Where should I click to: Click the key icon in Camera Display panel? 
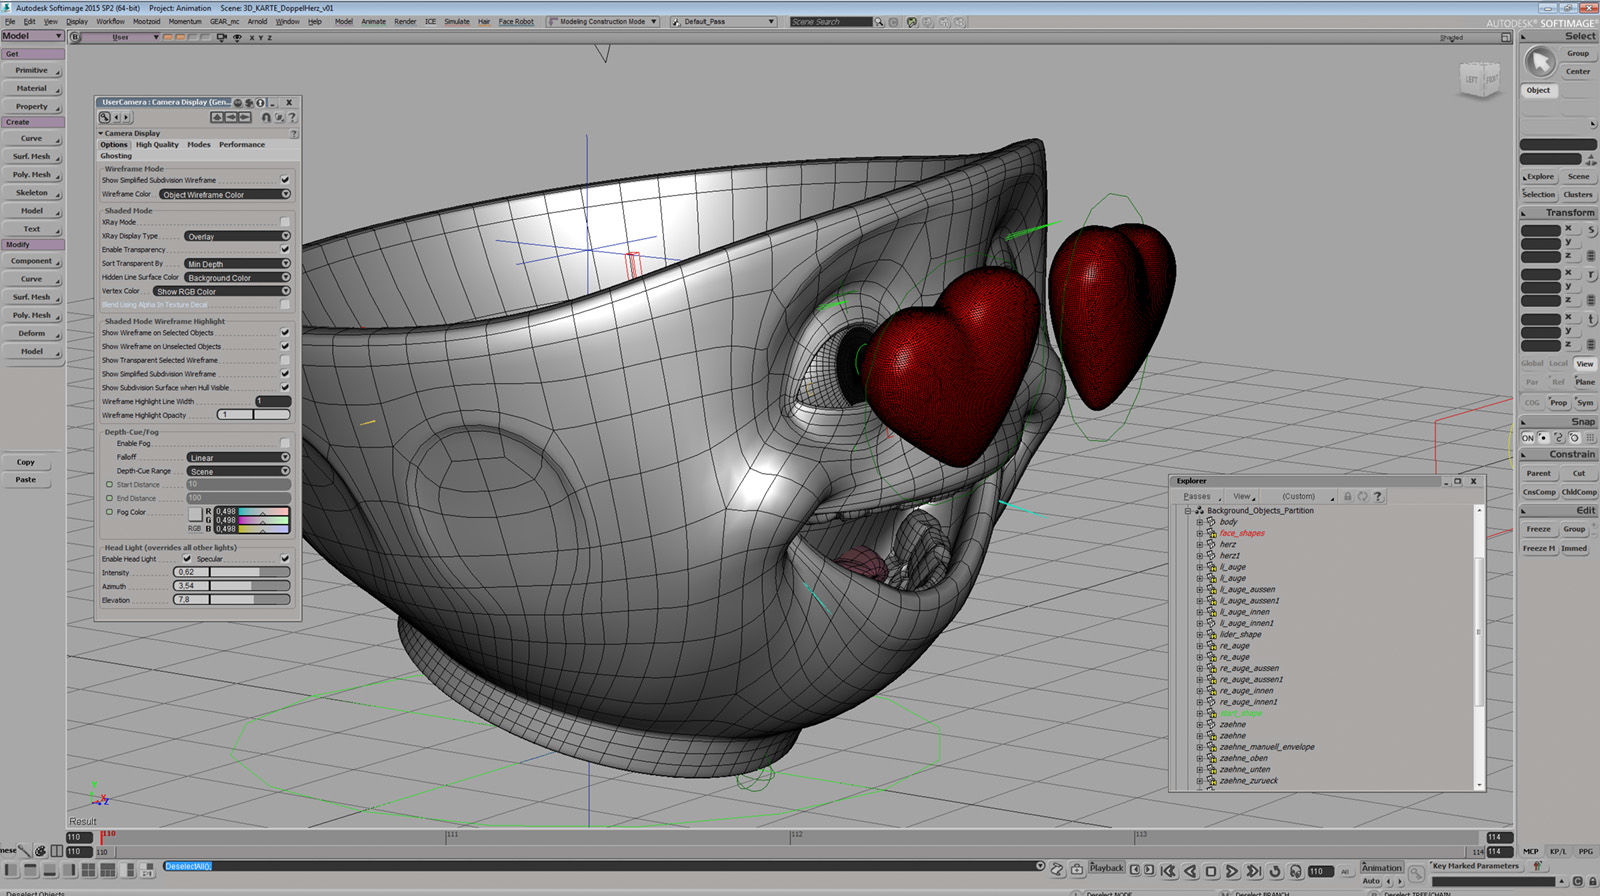tap(104, 117)
